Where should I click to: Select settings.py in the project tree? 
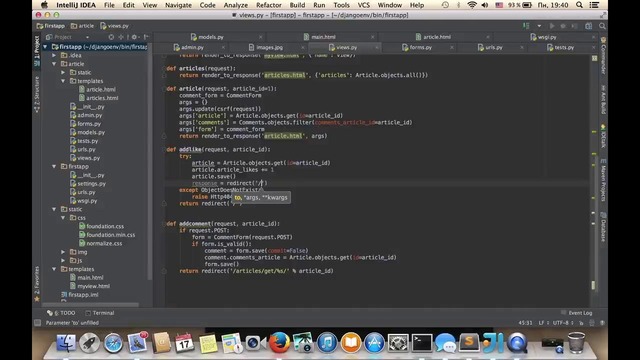[x=88, y=184]
